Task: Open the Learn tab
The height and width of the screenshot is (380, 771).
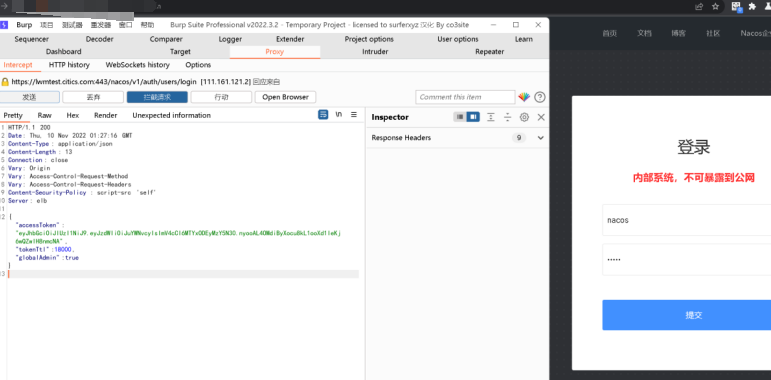Action: coord(524,39)
